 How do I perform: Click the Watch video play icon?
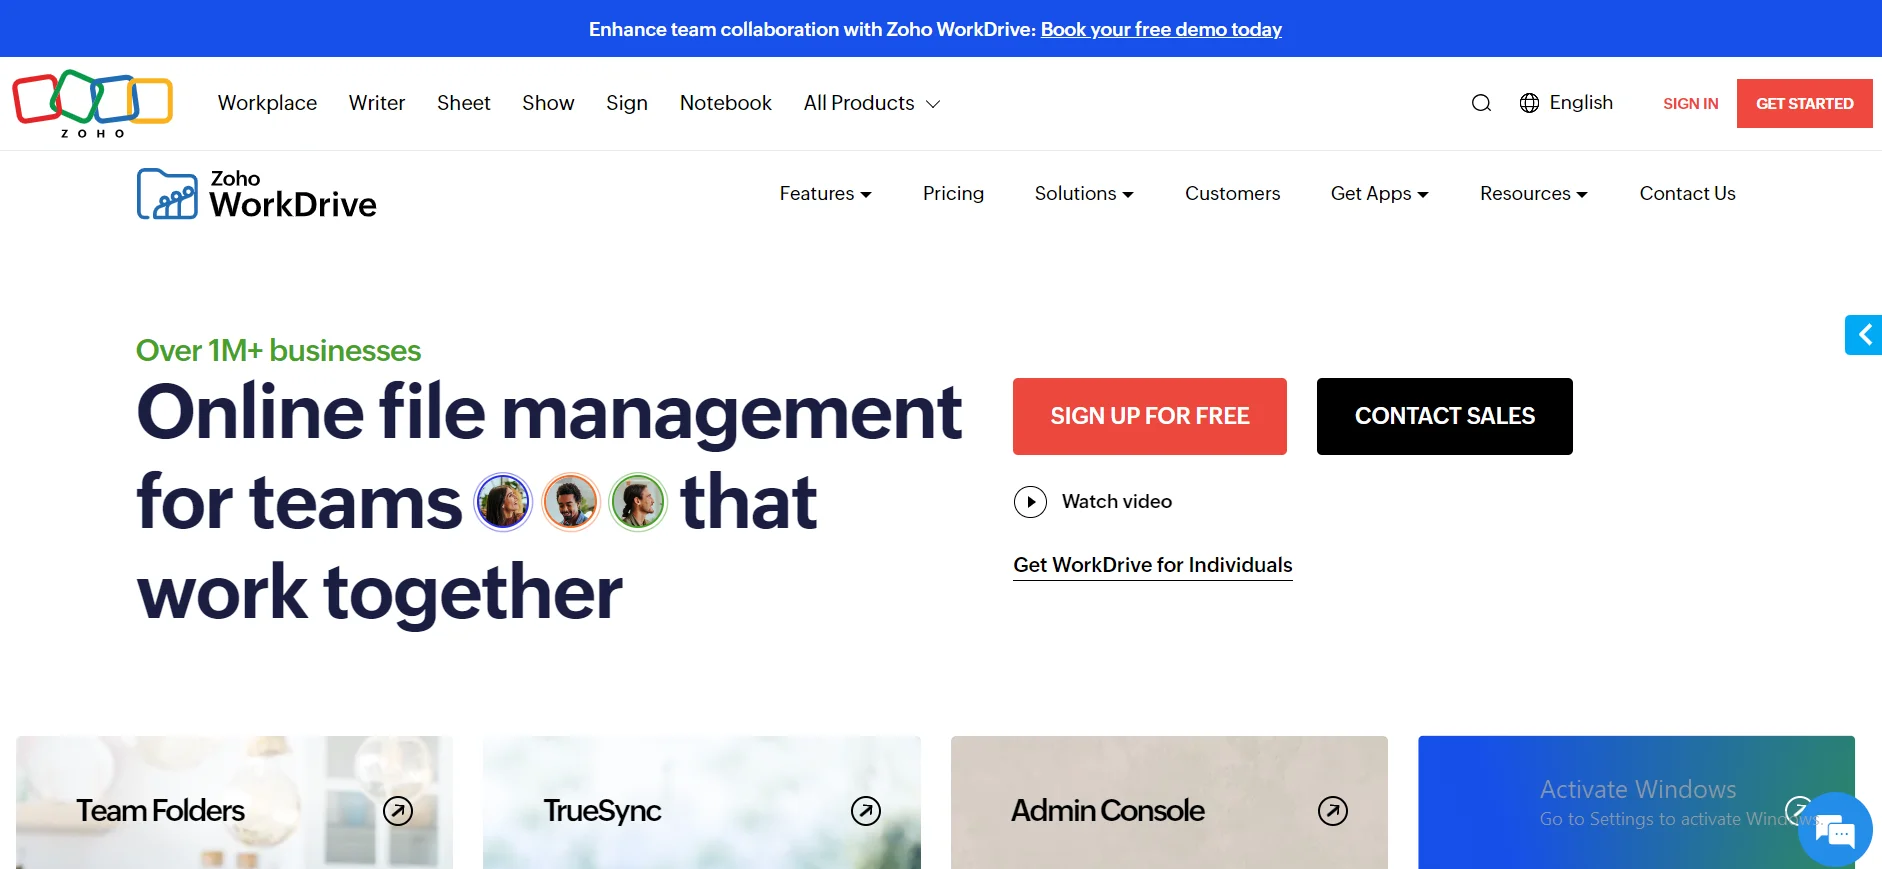pyautogui.click(x=1030, y=502)
